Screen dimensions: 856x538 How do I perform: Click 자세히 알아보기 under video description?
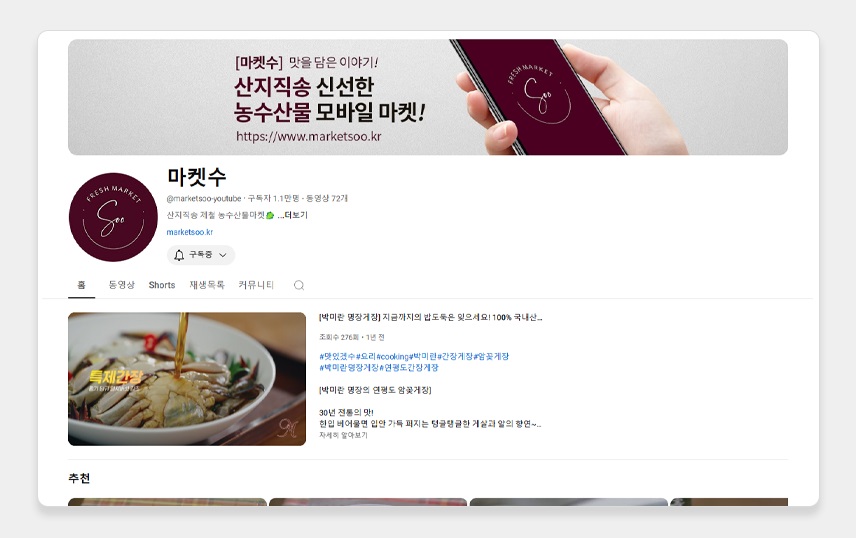pos(343,435)
